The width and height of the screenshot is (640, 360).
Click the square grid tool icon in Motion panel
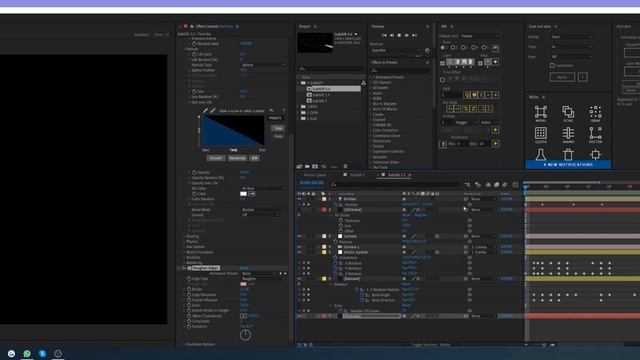[x=541, y=133]
